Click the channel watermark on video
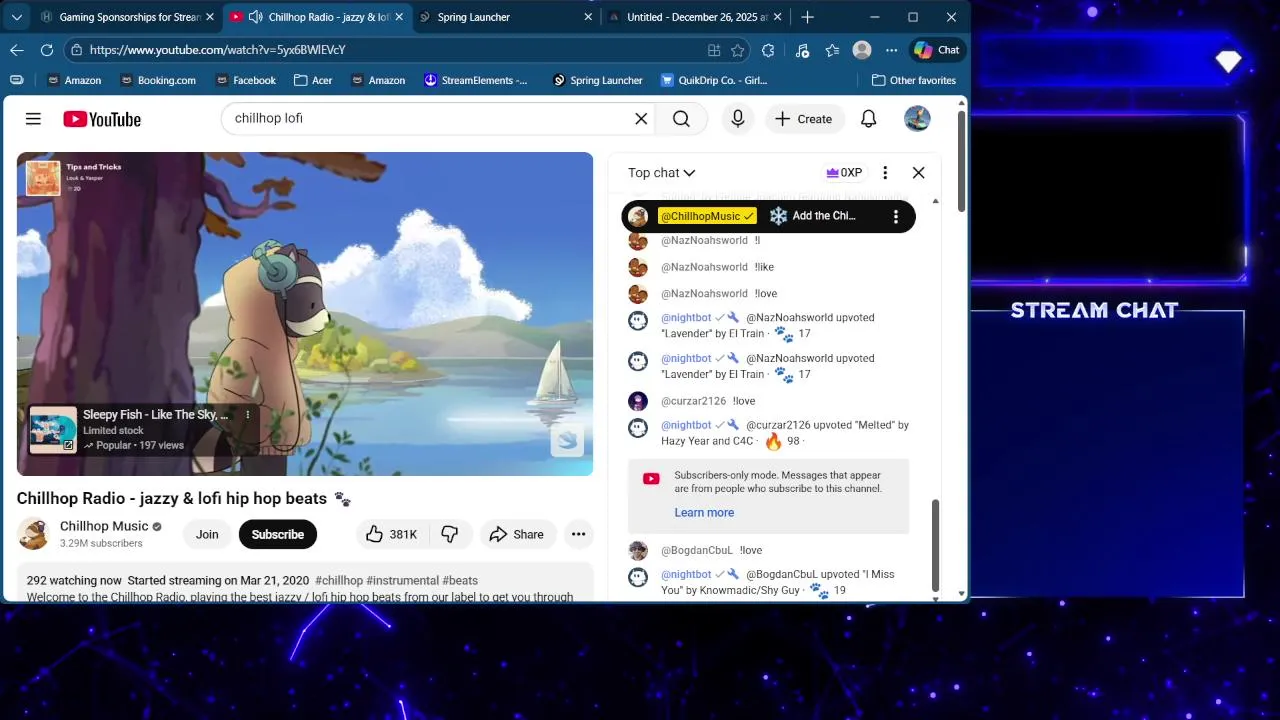This screenshot has height=720, width=1280. tap(567, 441)
